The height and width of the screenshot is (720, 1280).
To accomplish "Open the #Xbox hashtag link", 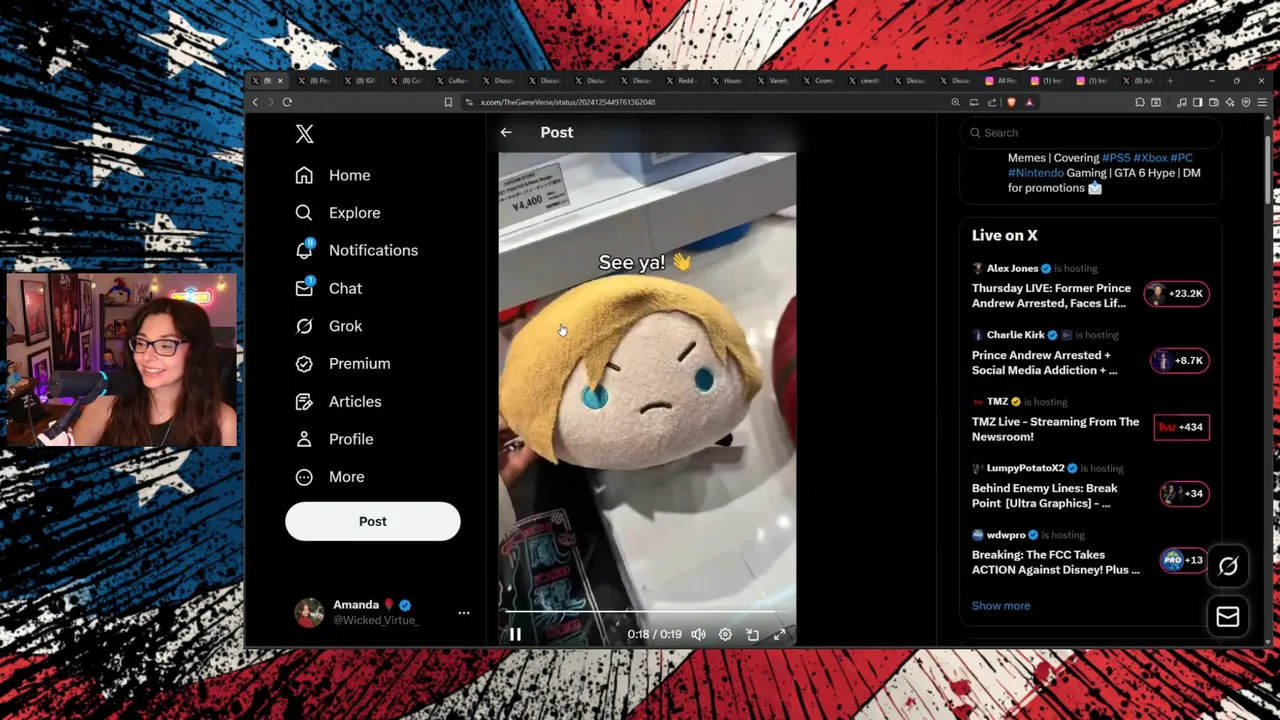I will pyautogui.click(x=1150, y=158).
